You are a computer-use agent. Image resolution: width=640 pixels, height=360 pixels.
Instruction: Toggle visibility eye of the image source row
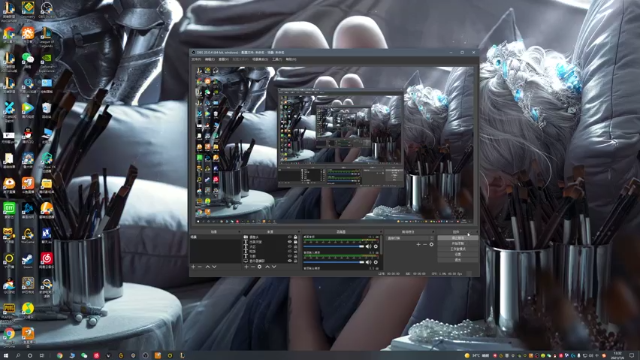(x=290, y=237)
